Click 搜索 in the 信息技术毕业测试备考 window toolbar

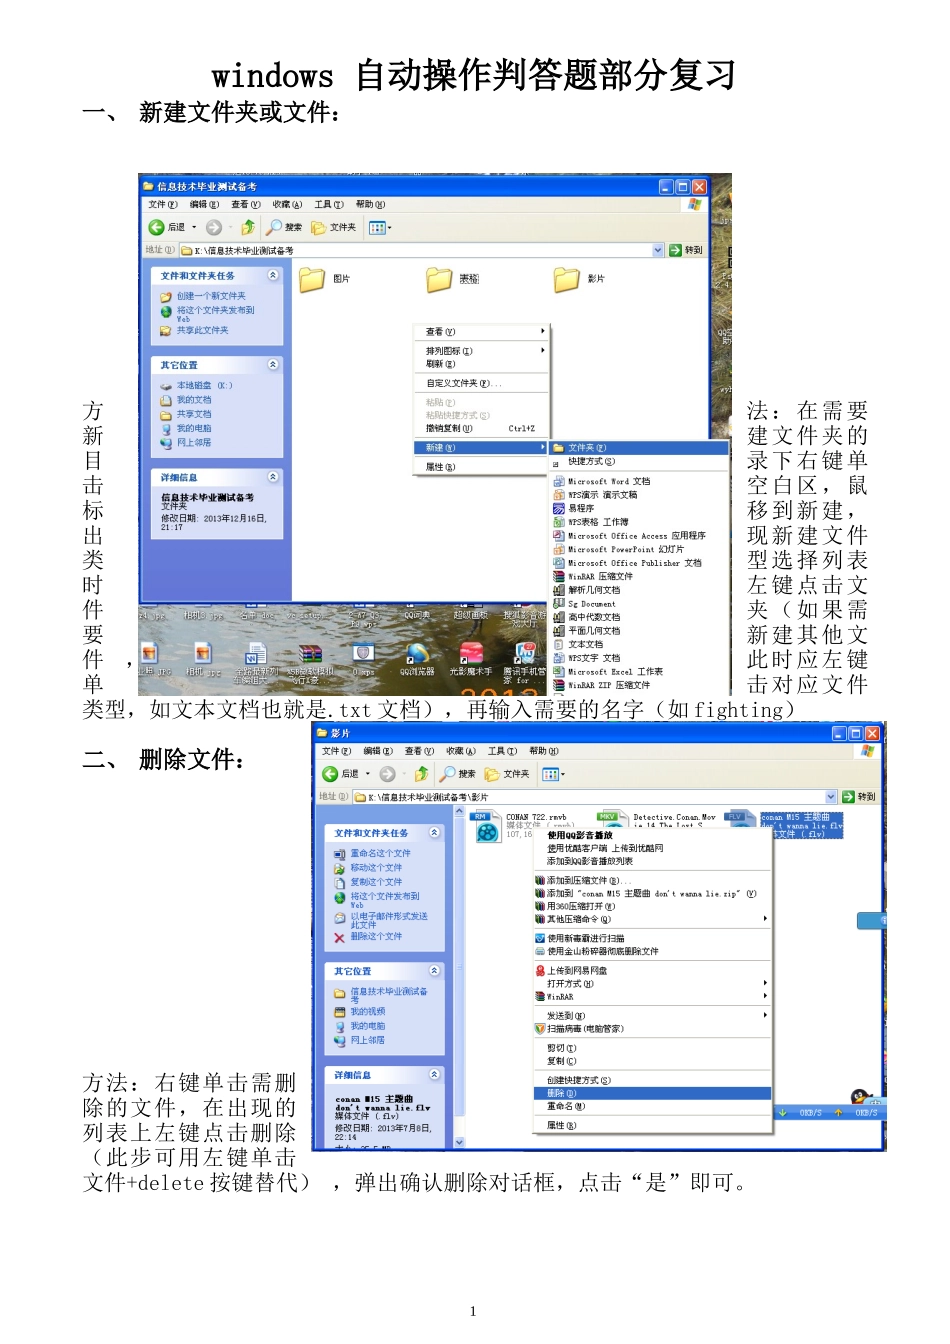click(x=284, y=227)
